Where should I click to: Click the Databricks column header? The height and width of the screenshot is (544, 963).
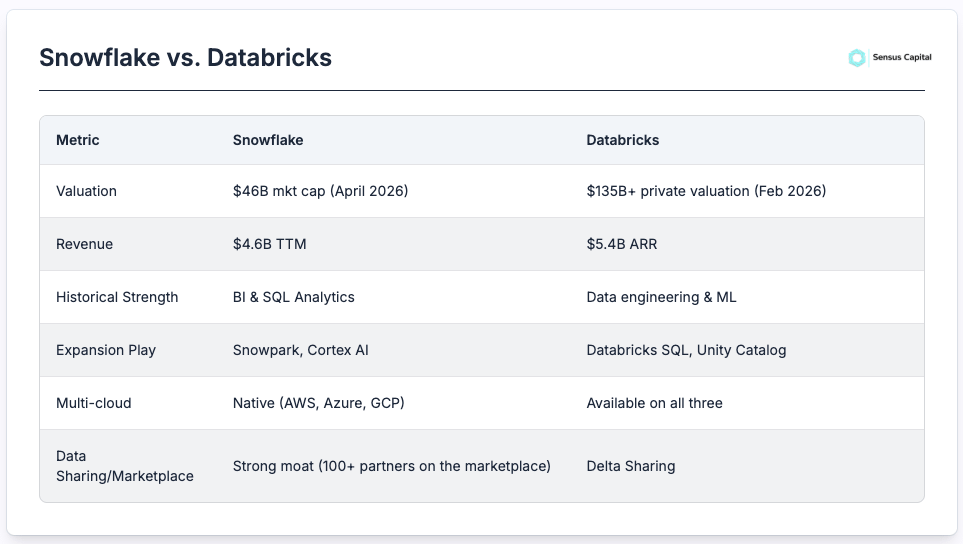[623, 140]
